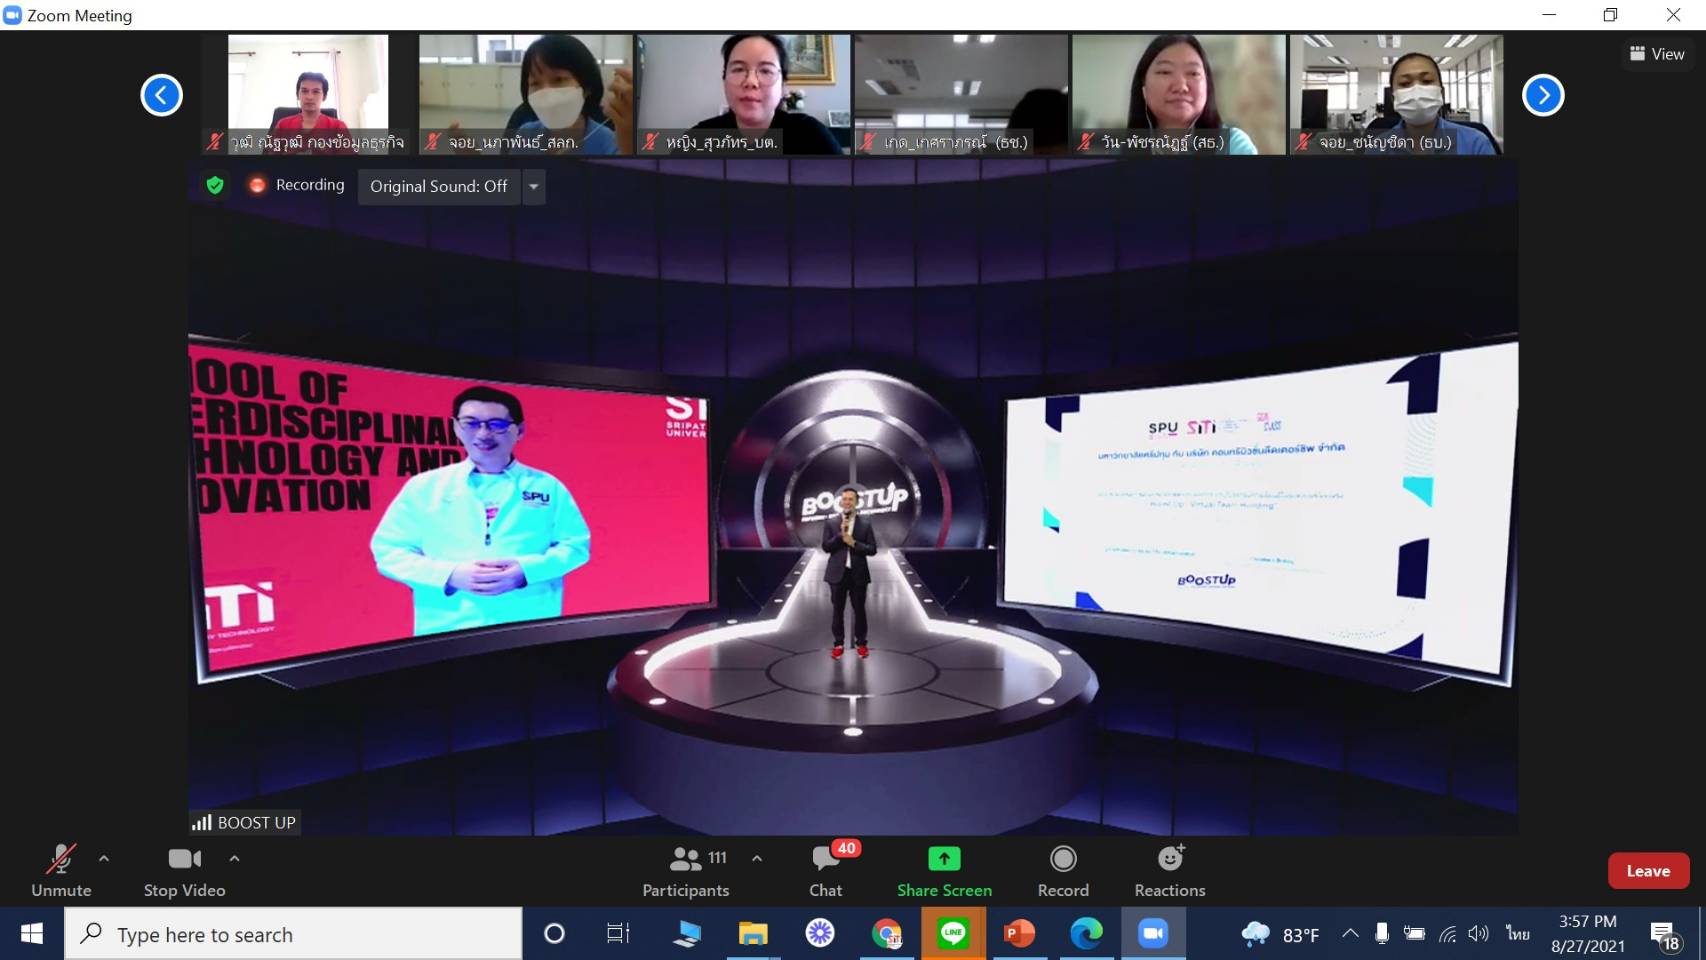Click the green Share Screen button

click(x=944, y=870)
